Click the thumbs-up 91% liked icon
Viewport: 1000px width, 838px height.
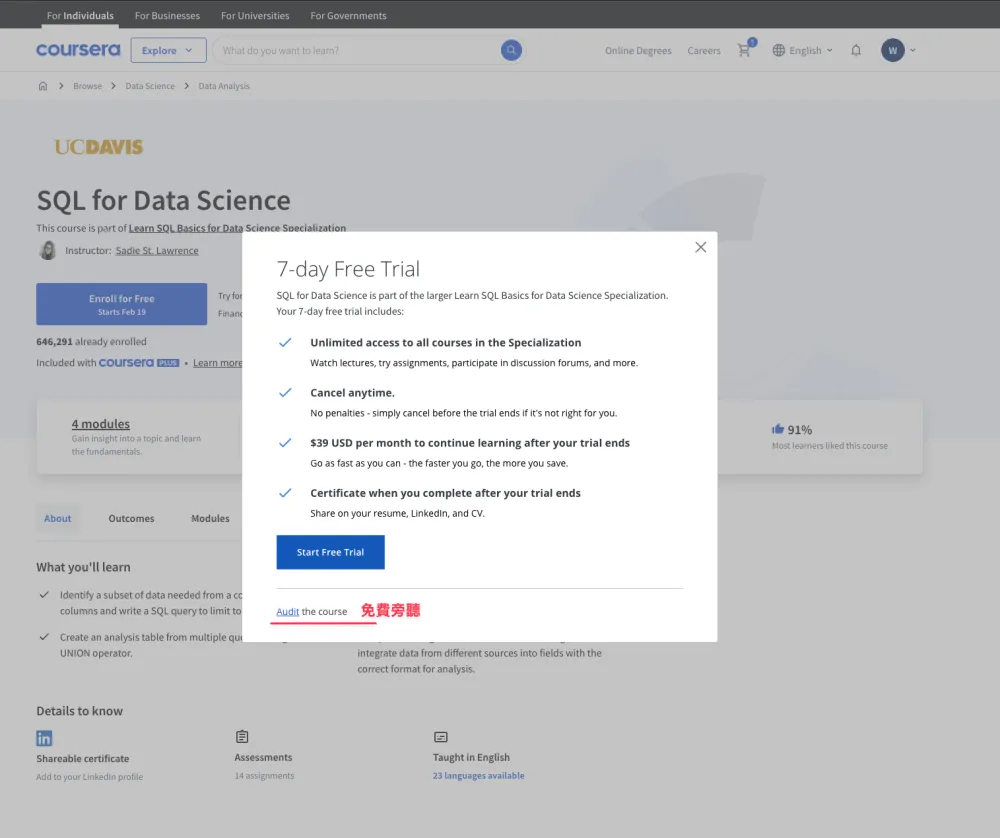click(779, 429)
